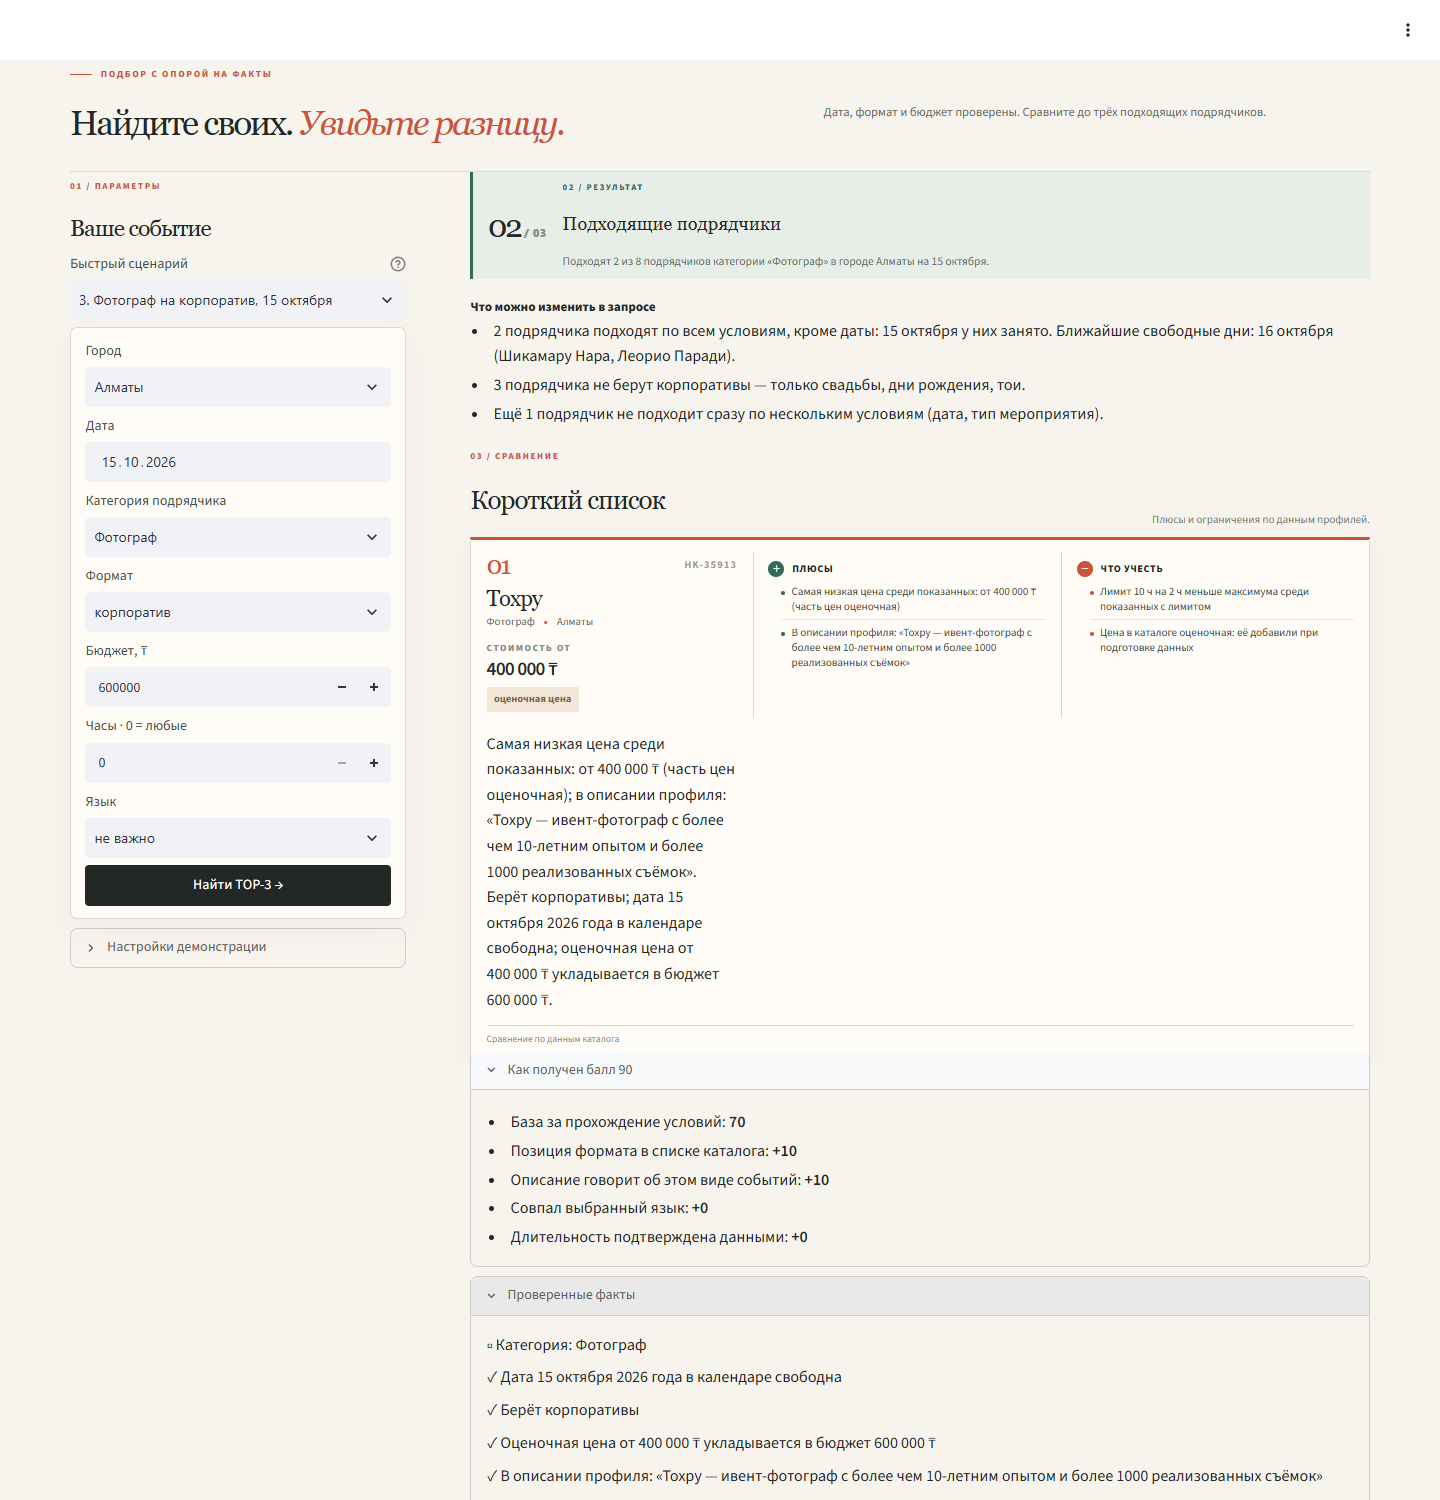Click the fact Берёт корпоративы

click(x=563, y=1410)
